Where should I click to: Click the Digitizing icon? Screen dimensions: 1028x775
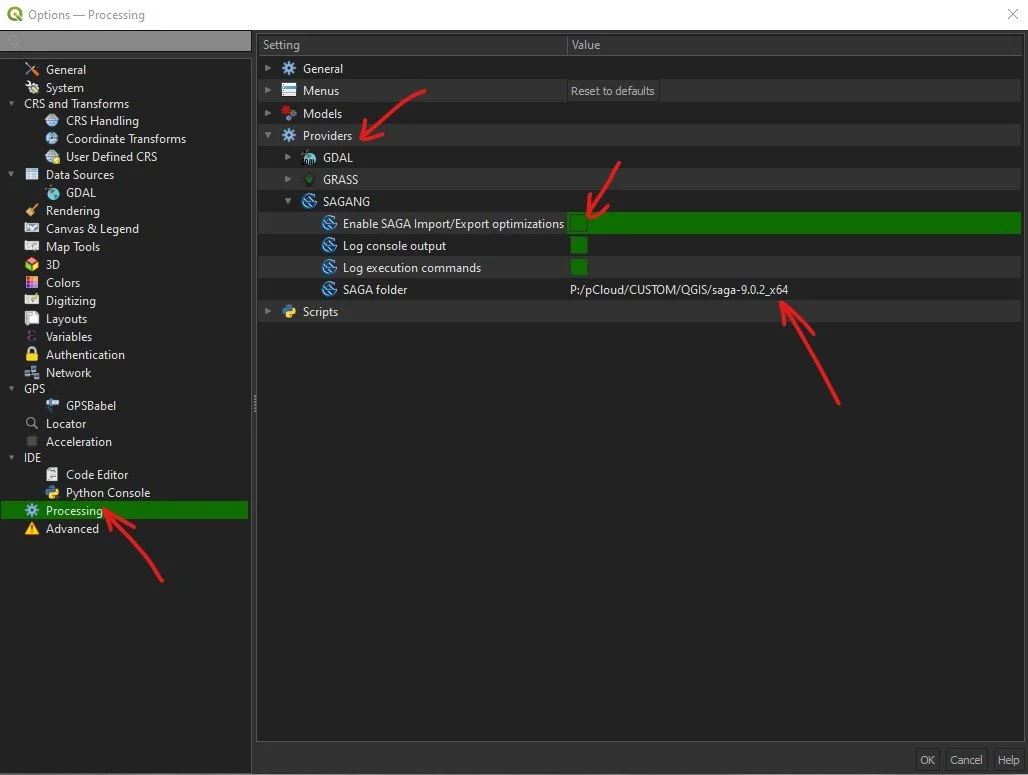31,300
